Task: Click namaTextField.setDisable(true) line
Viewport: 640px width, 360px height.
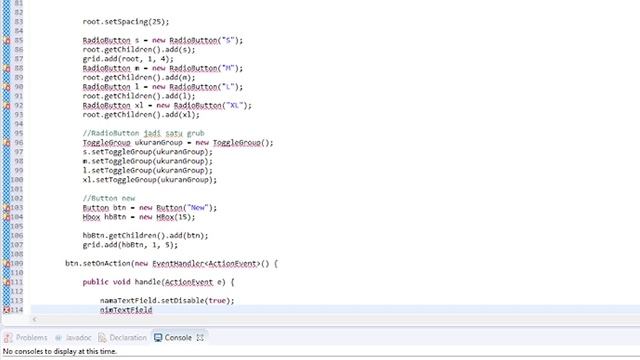Action: click(x=167, y=301)
